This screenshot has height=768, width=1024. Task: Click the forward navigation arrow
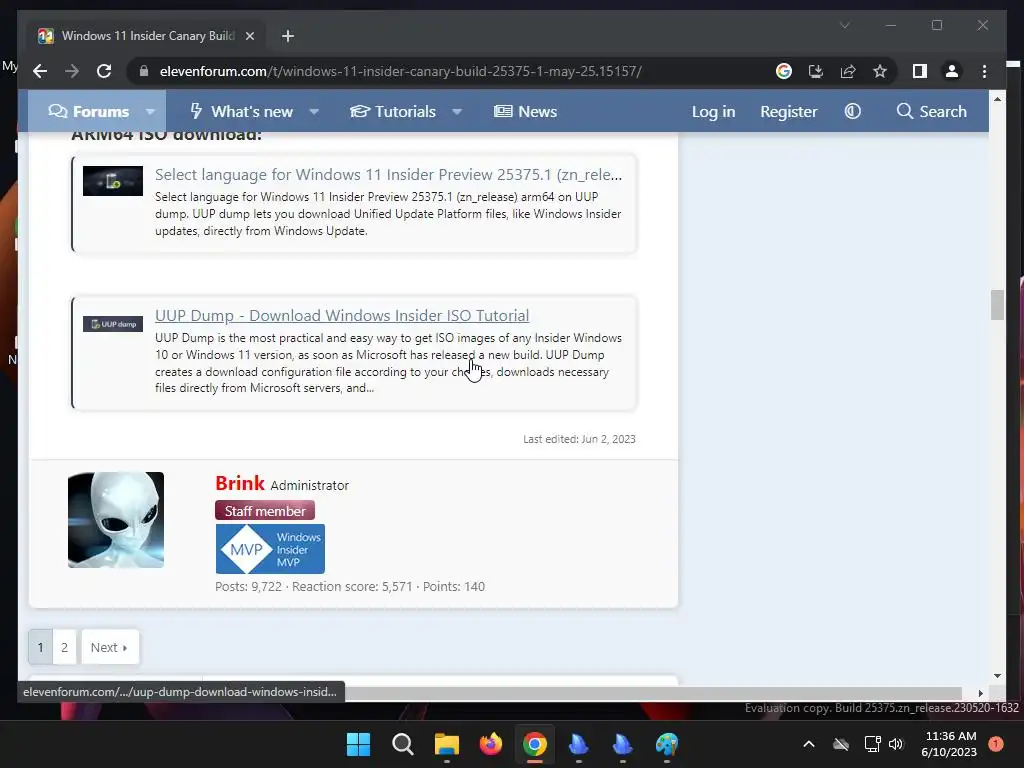pyautogui.click(x=72, y=71)
